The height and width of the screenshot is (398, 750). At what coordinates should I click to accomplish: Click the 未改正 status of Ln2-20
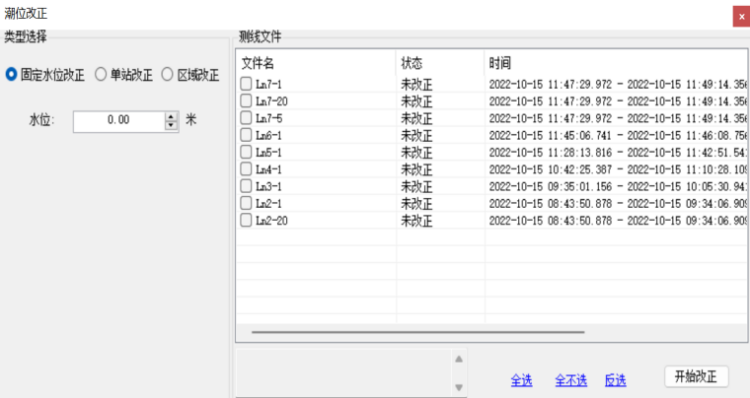click(x=417, y=221)
